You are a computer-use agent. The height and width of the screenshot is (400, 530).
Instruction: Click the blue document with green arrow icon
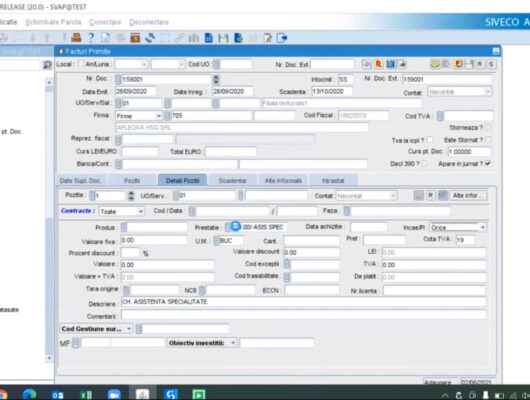pos(238,38)
